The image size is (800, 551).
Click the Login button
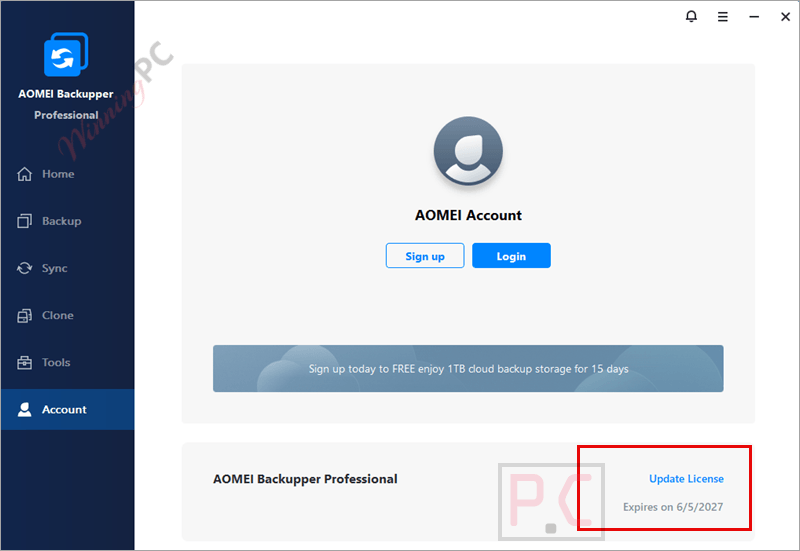click(x=511, y=256)
